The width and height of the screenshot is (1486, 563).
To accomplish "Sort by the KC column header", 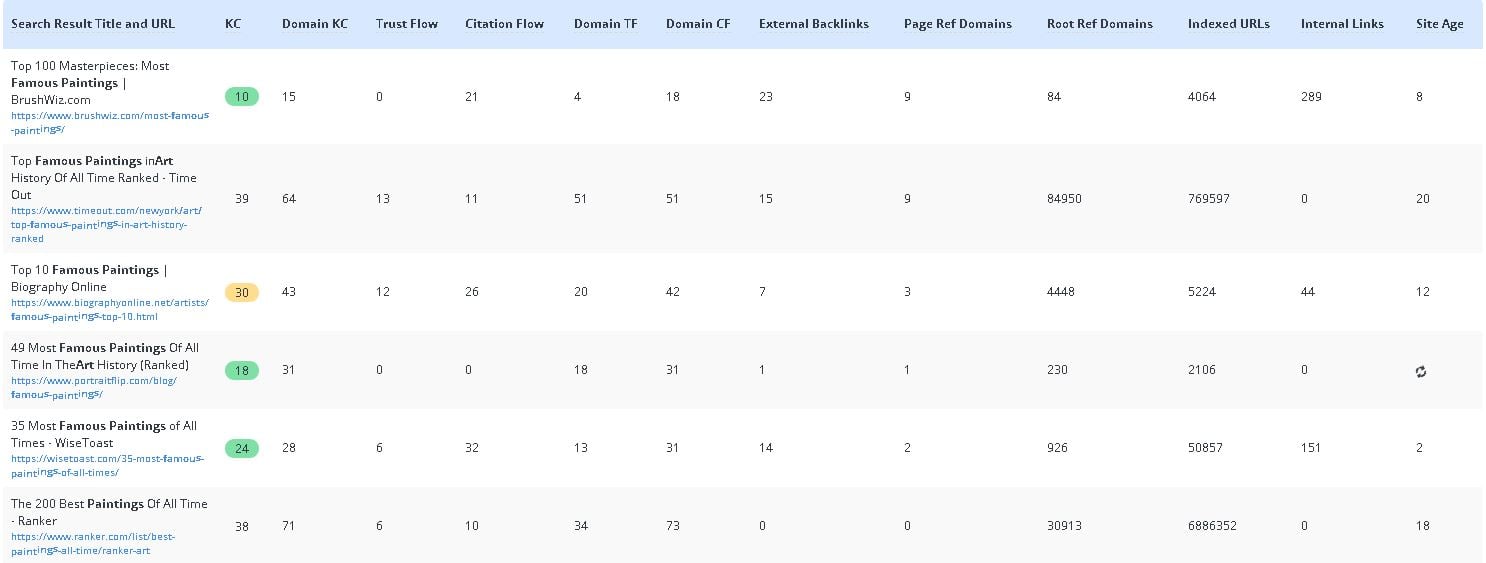I will coord(233,24).
